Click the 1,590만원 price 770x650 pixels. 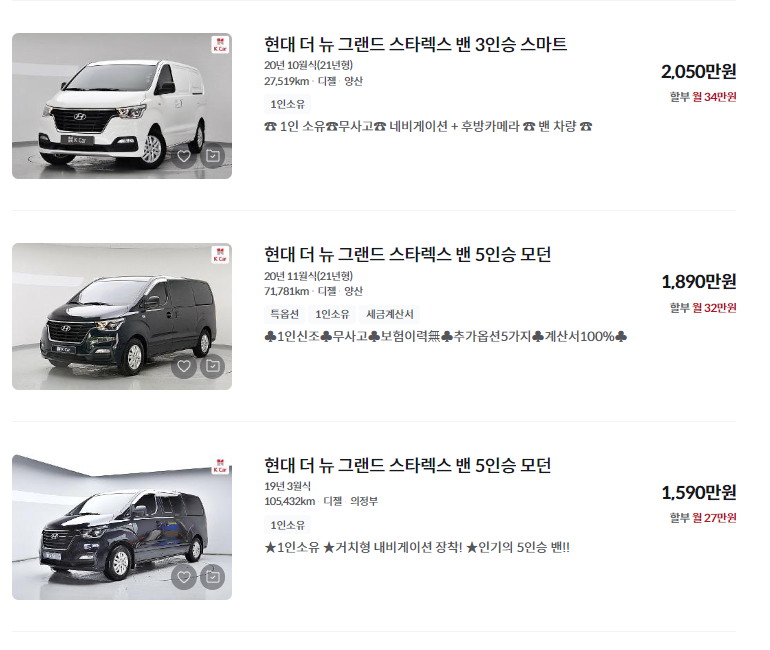click(698, 492)
